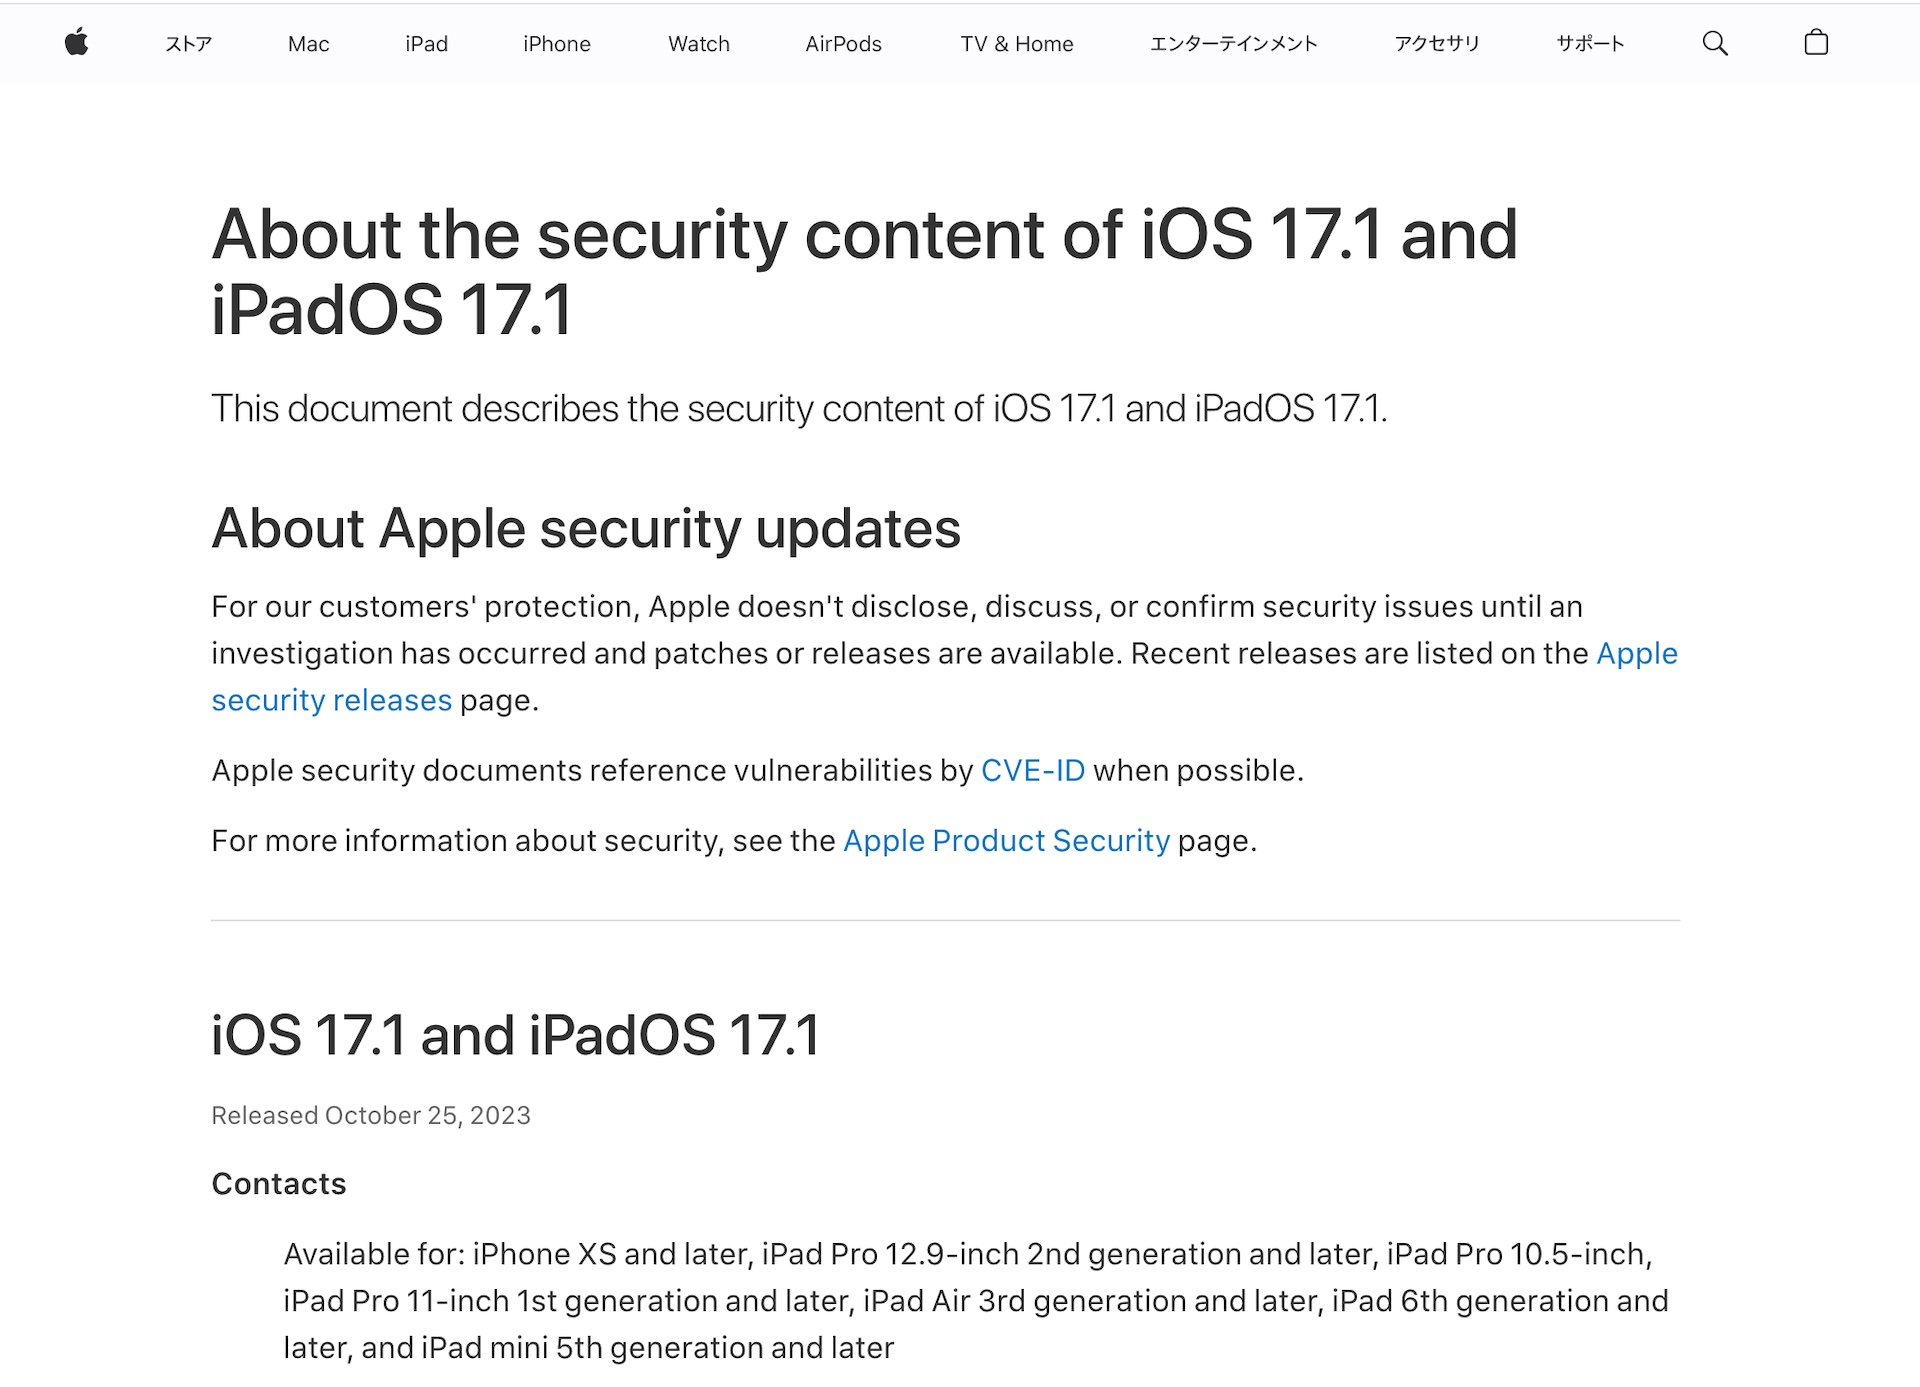Select Mac in navigation bar
The image size is (1920, 1387).
[308, 44]
